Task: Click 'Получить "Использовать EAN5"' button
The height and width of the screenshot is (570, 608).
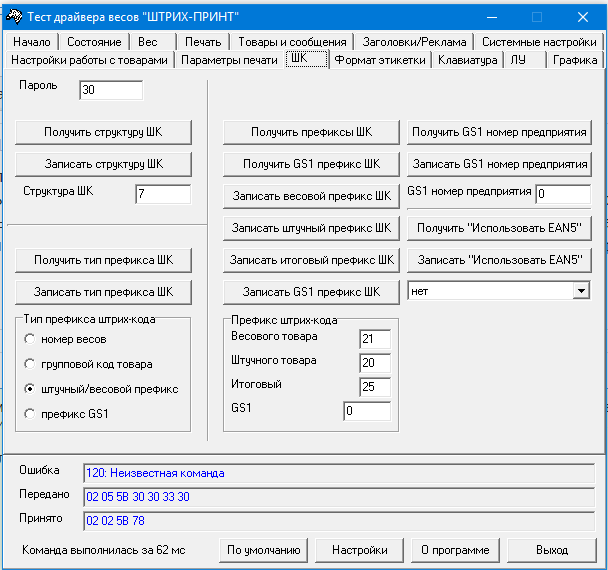Action: pos(499,228)
